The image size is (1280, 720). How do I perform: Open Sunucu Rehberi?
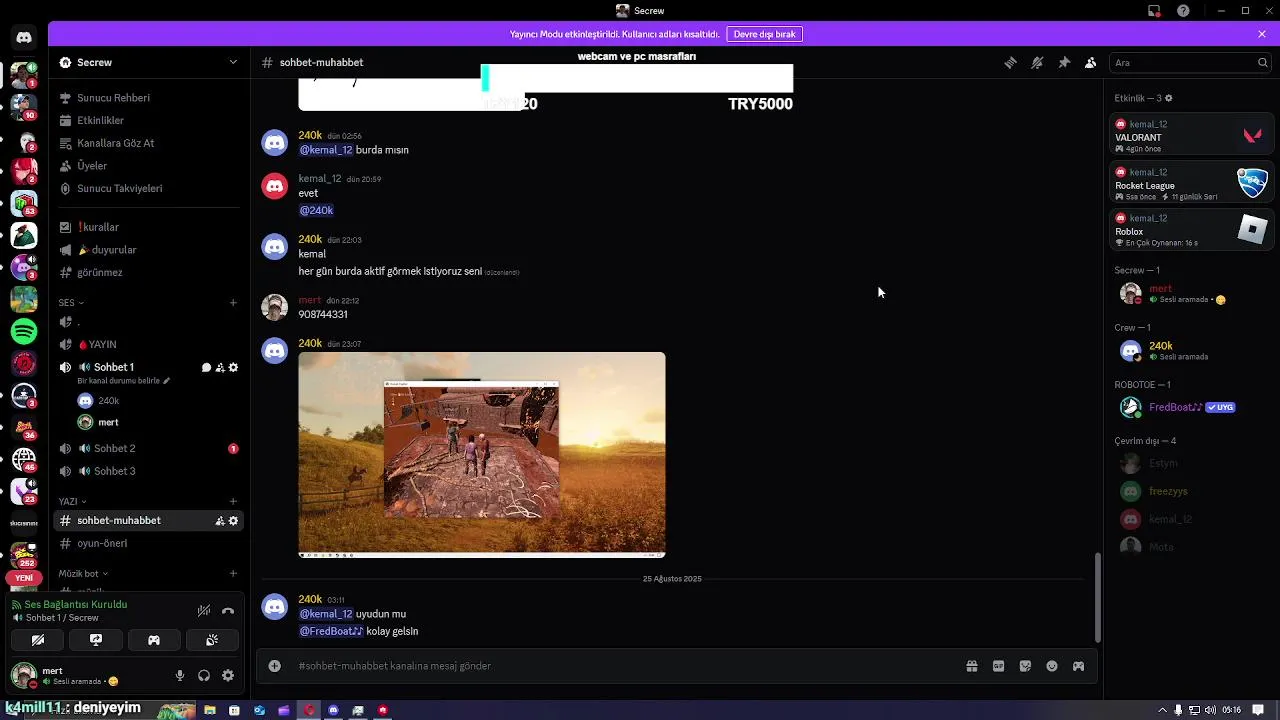pos(149,98)
